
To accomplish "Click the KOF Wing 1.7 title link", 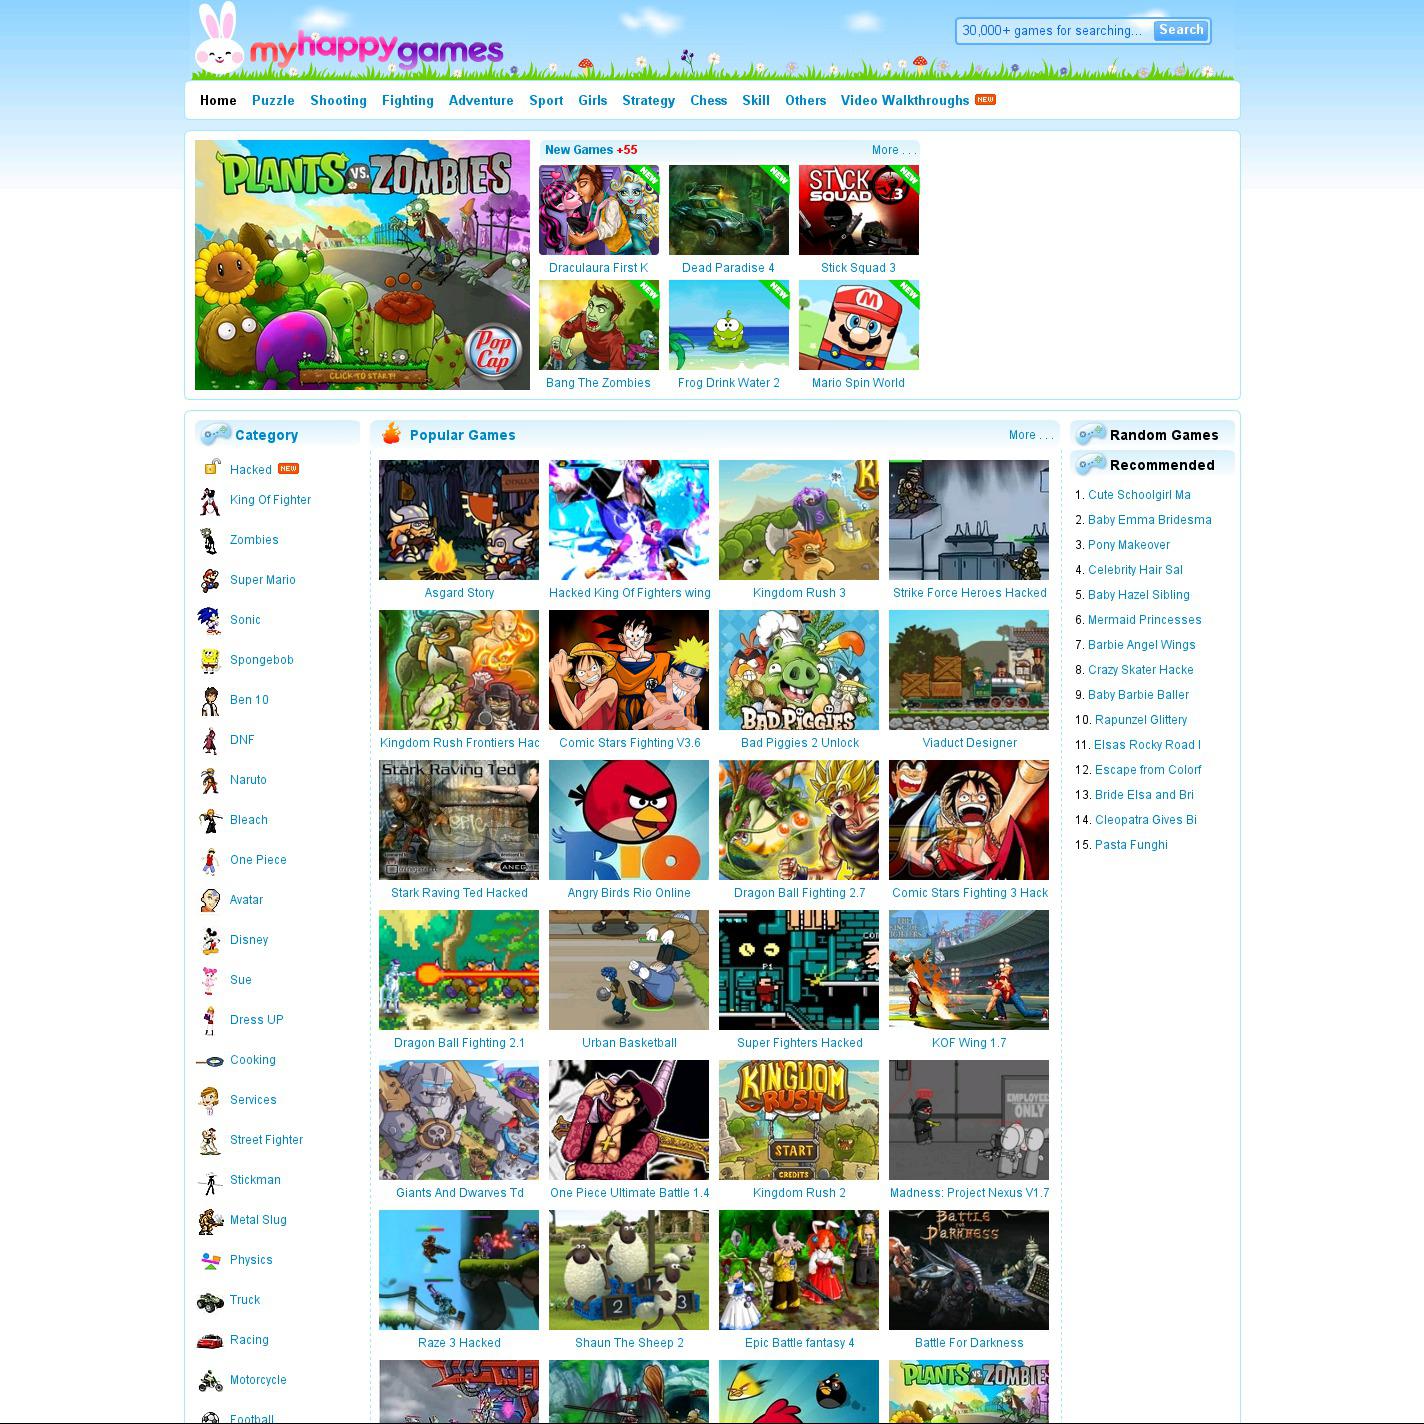I will (969, 1043).
